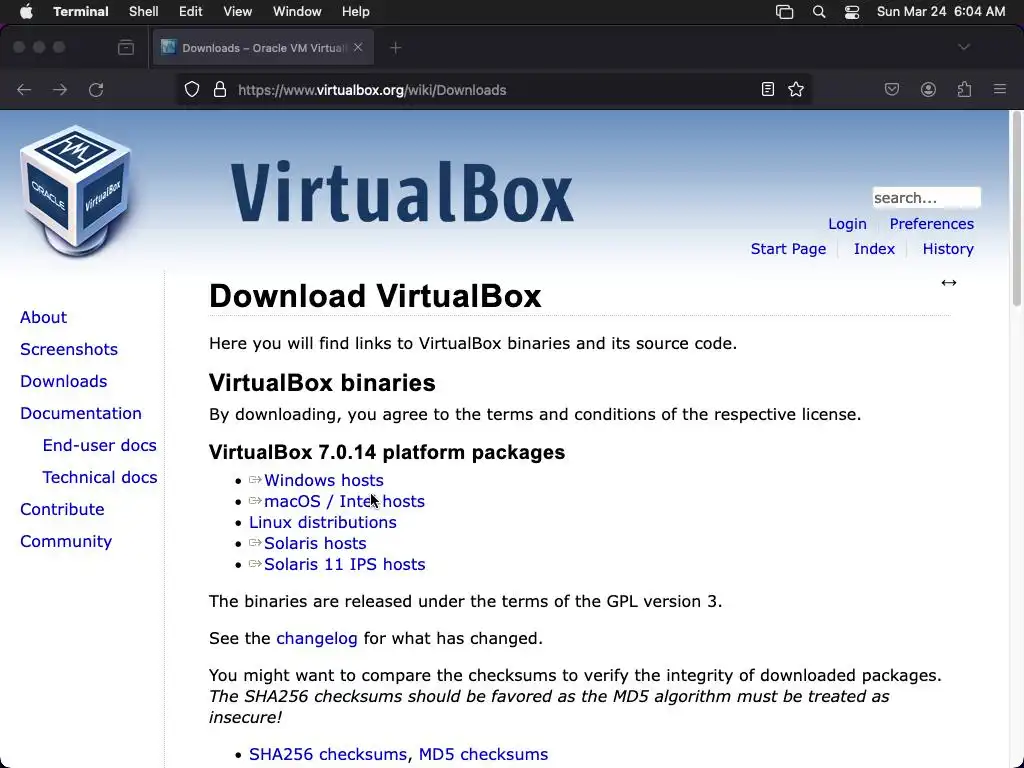Image resolution: width=1024 pixels, height=768 pixels.
Task: Open the Preferences link
Action: coord(931,224)
